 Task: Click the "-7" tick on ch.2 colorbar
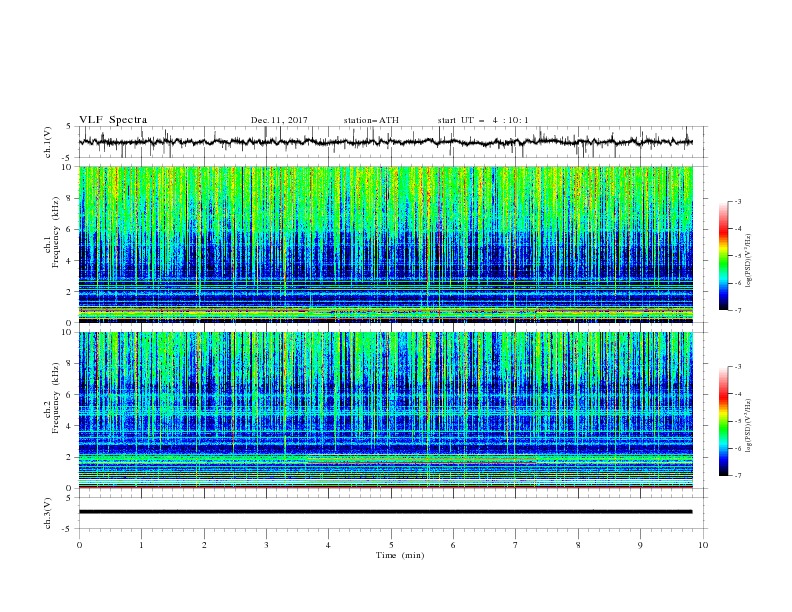pos(738,476)
